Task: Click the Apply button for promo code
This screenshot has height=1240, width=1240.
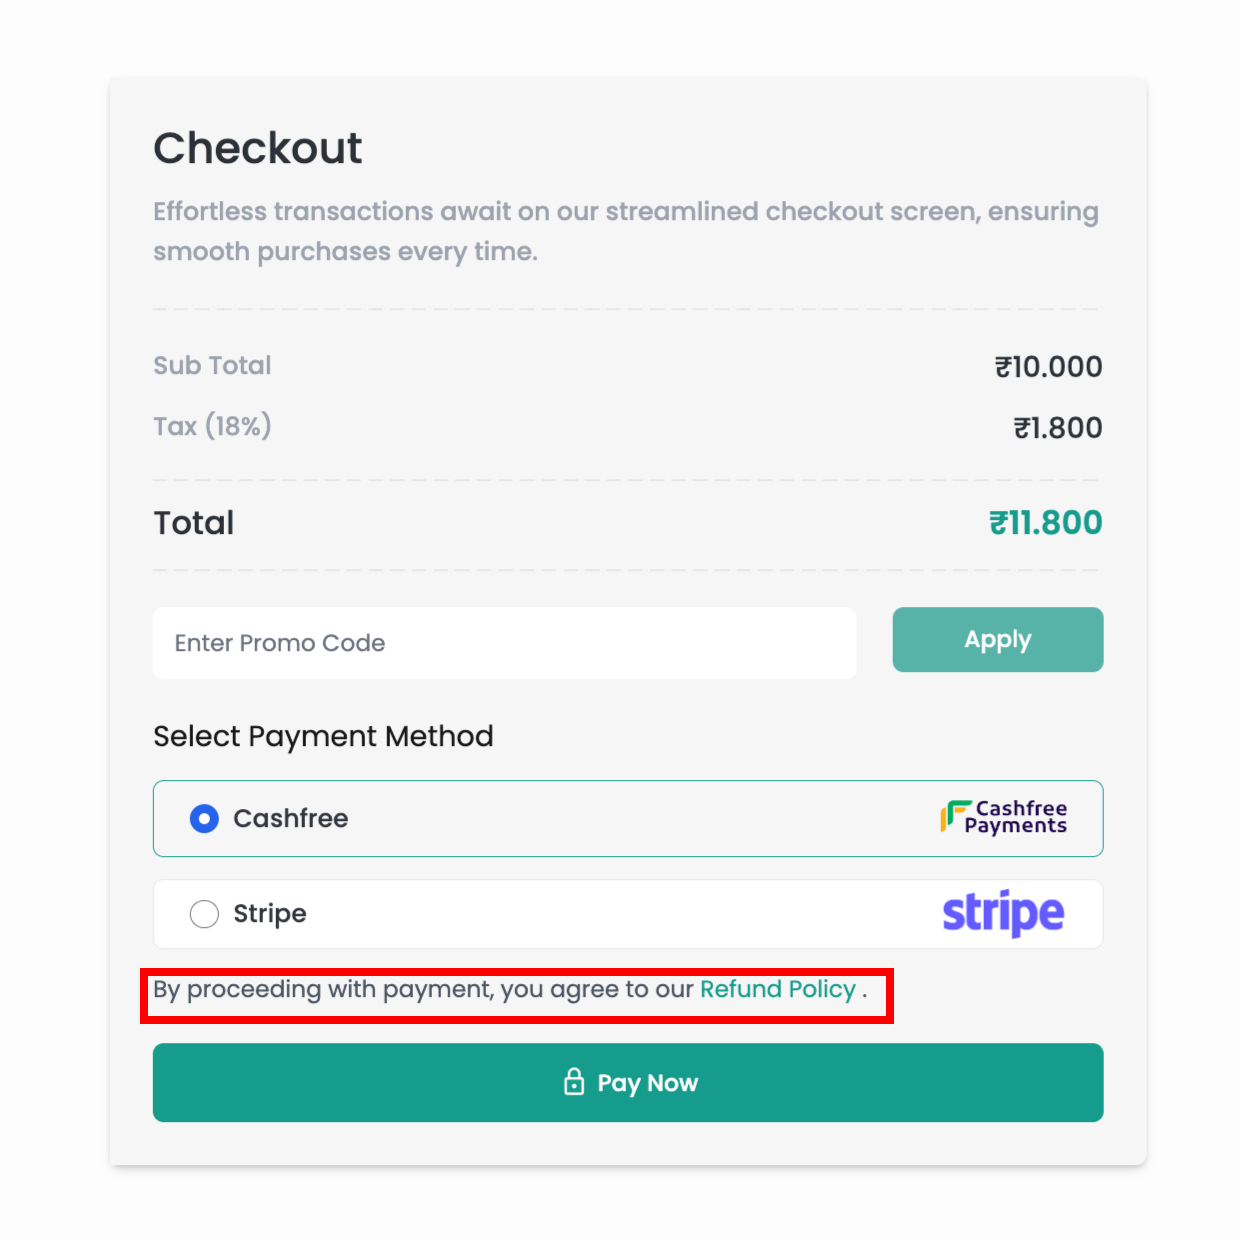Action: click(x=997, y=639)
